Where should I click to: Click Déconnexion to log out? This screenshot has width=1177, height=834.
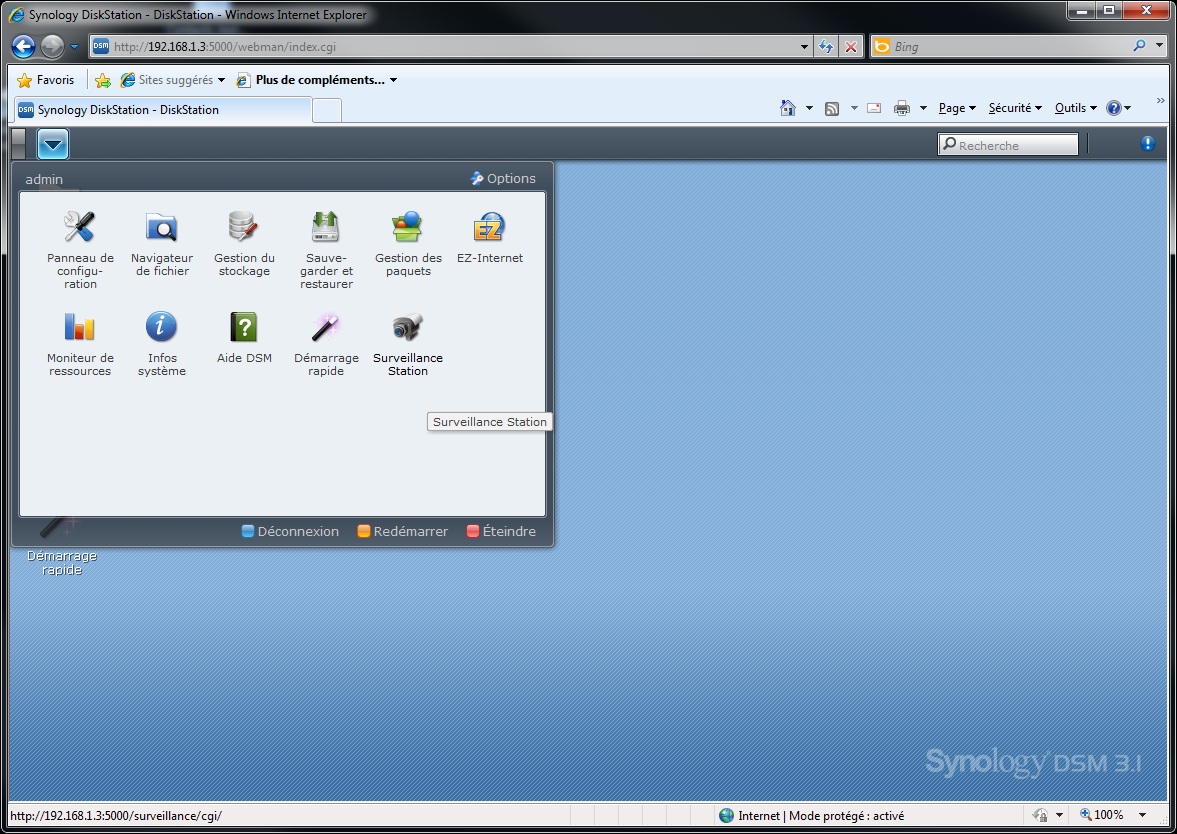coord(290,531)
